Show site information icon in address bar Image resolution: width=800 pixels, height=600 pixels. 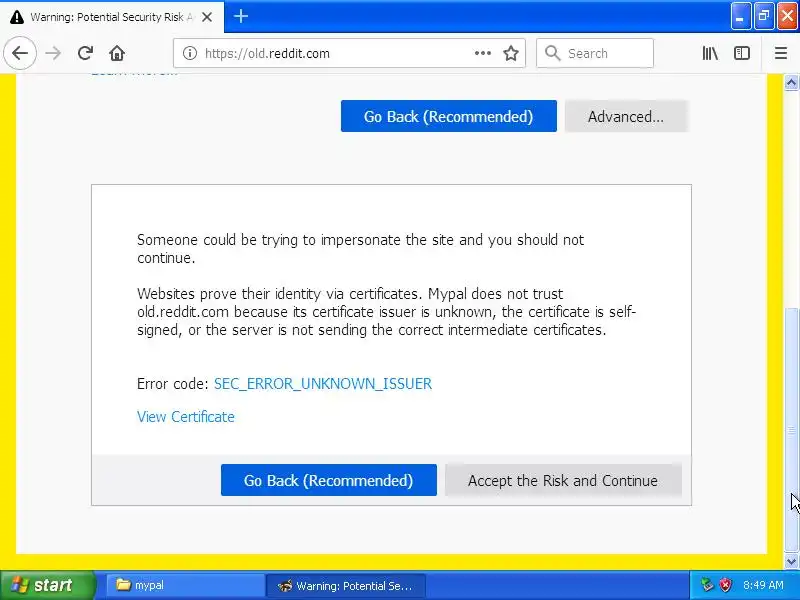pyautogui.click(x=190, y=53)
